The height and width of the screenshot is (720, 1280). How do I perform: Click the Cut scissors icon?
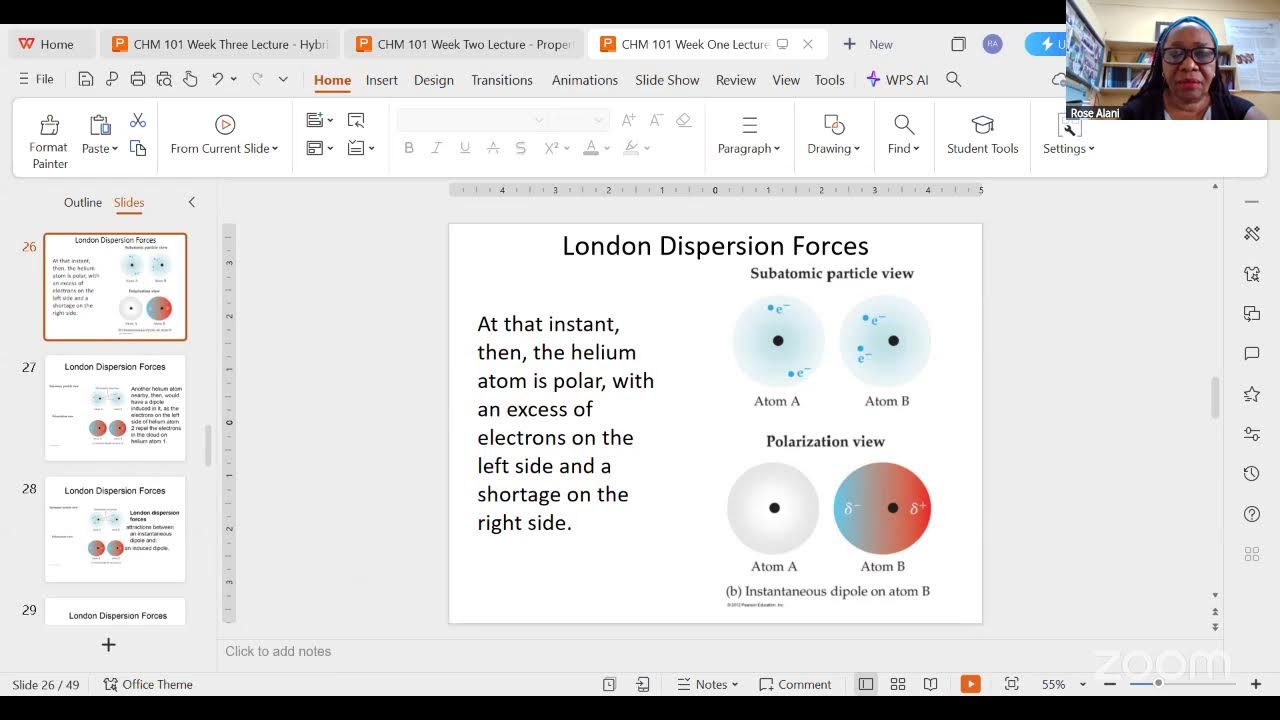[x=138, y=120]
